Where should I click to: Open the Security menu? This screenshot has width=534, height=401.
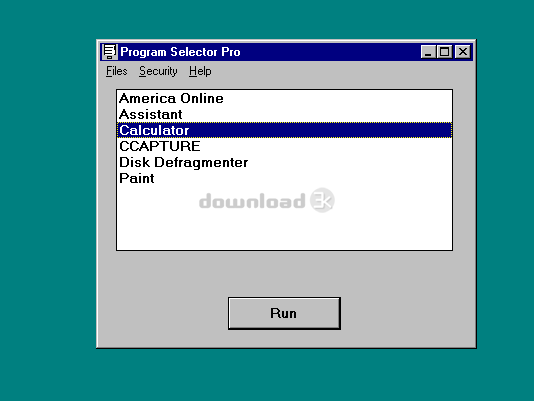(x=158, y=71)
